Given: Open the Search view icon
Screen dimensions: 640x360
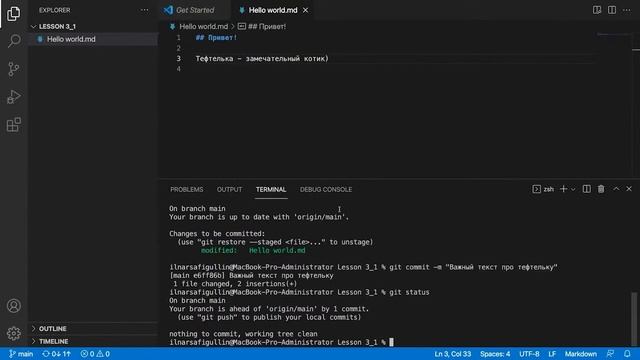Looking at the screenshot, I should coord(14,41).
